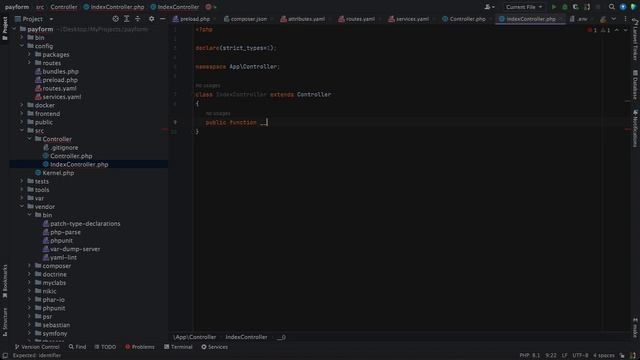Open the profiler icon next to coverage
The image size is (640, 360).
point(587,7)
